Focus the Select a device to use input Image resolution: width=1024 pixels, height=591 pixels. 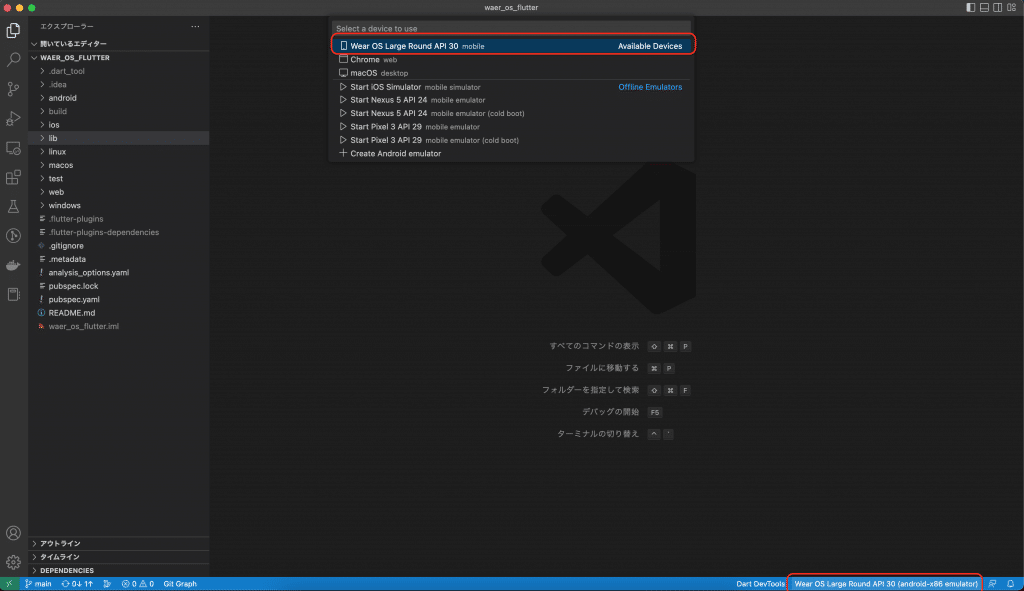tap(511, 29)
